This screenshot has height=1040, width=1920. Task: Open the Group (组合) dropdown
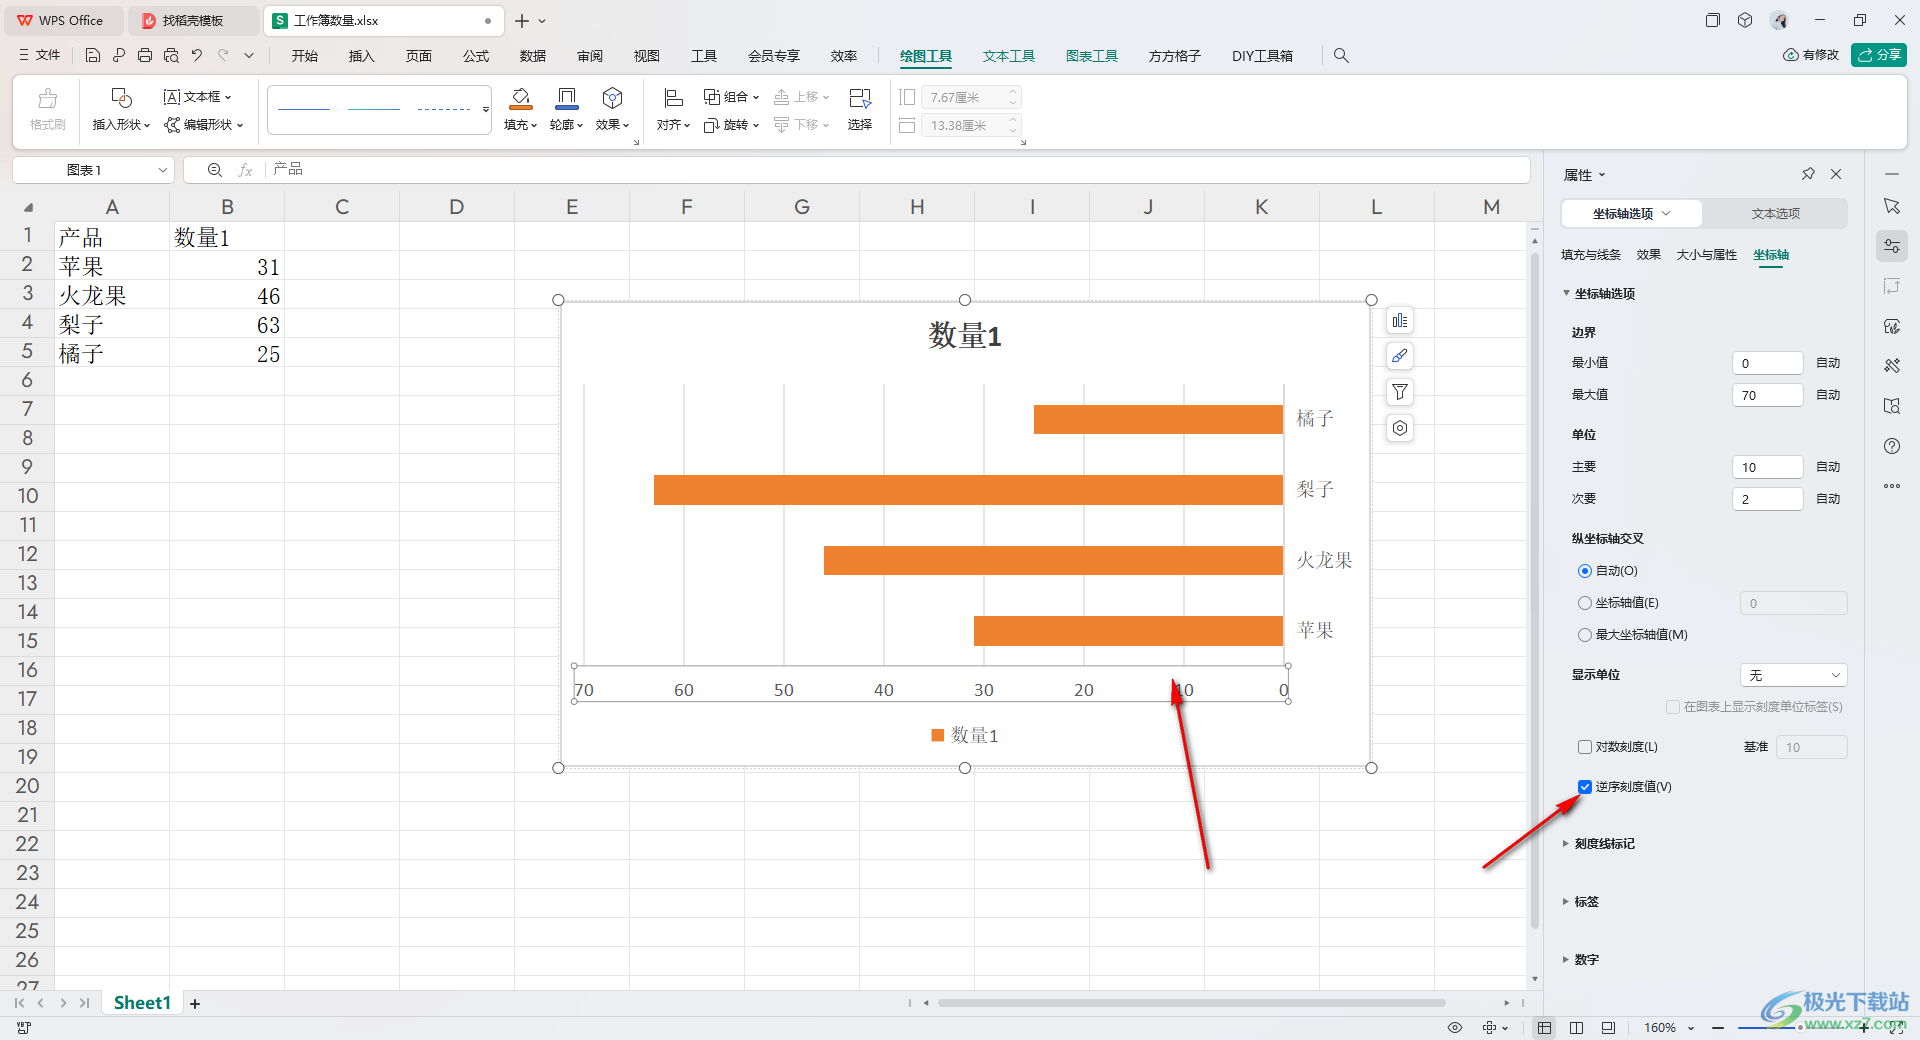click(x=731, y=97)
